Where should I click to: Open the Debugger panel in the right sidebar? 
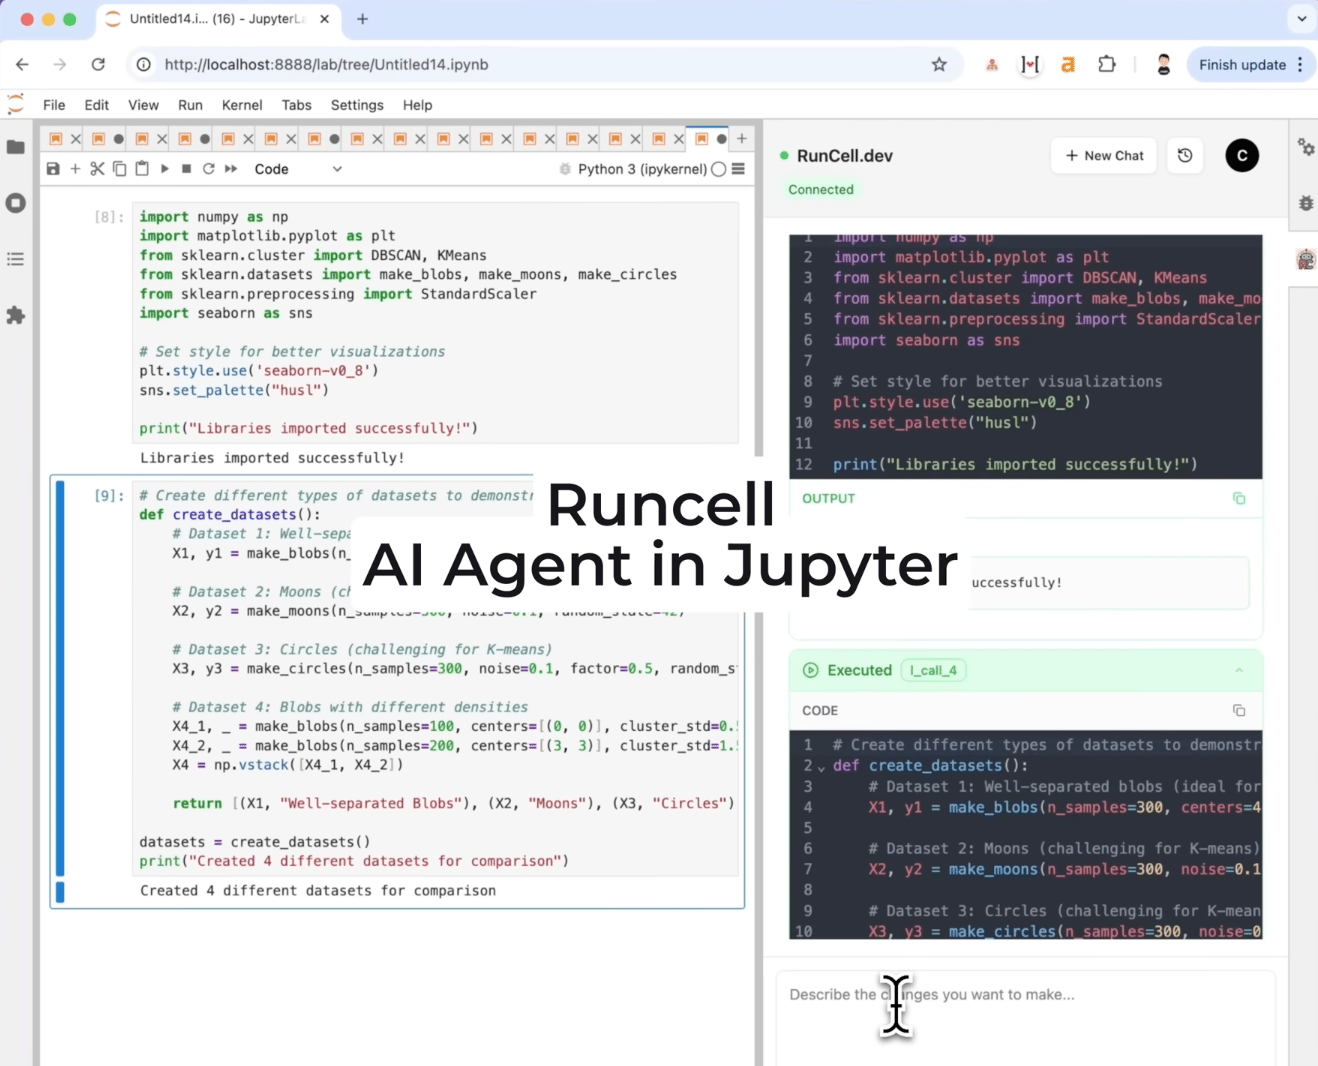click(x=1306, y=203)
